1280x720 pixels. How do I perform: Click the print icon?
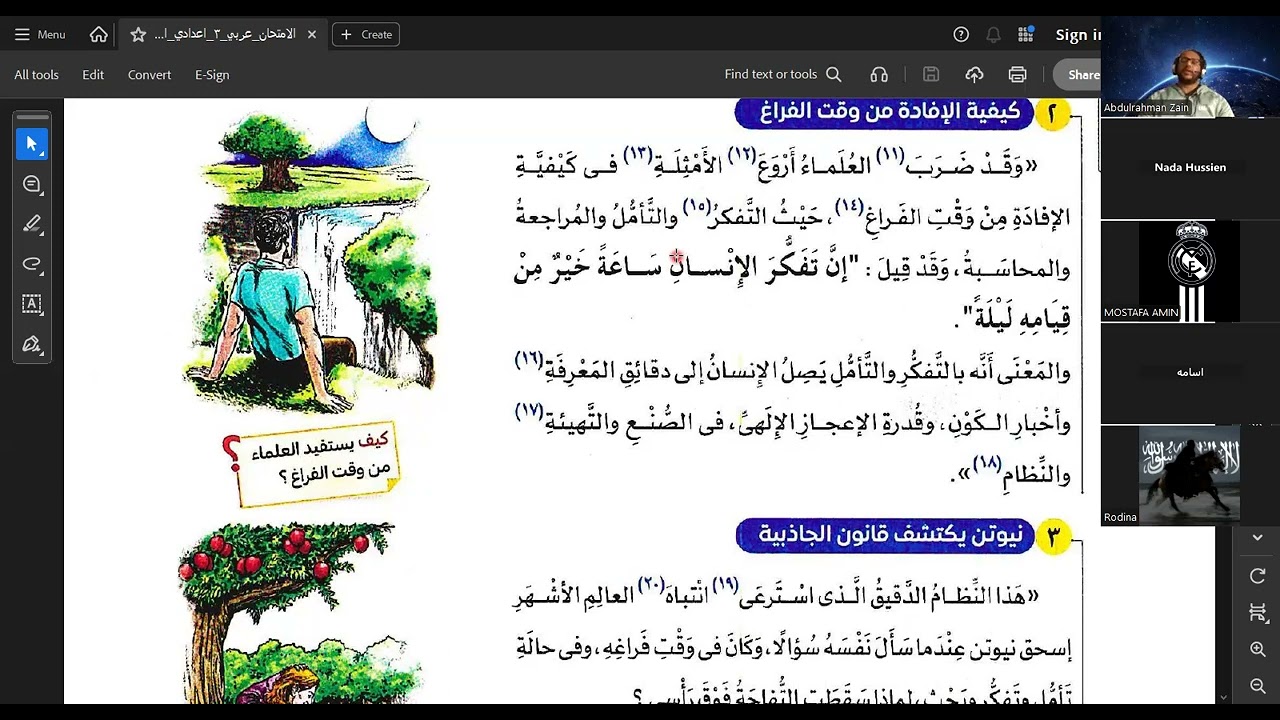point(1017,74)
